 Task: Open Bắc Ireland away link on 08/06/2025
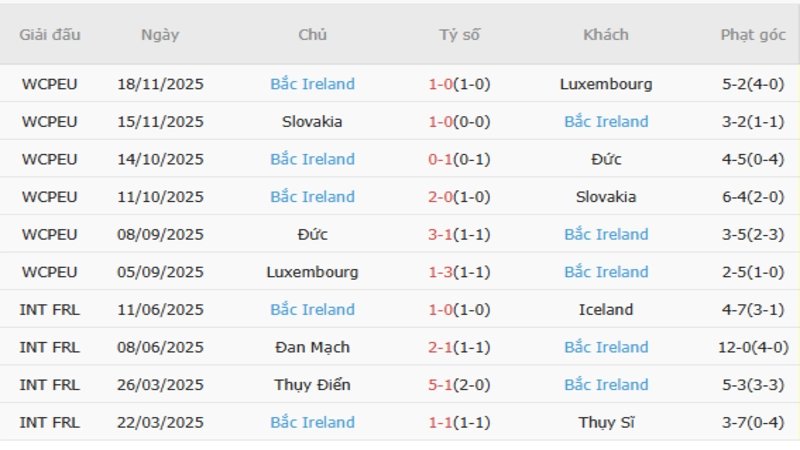click(x=606, y=347)
